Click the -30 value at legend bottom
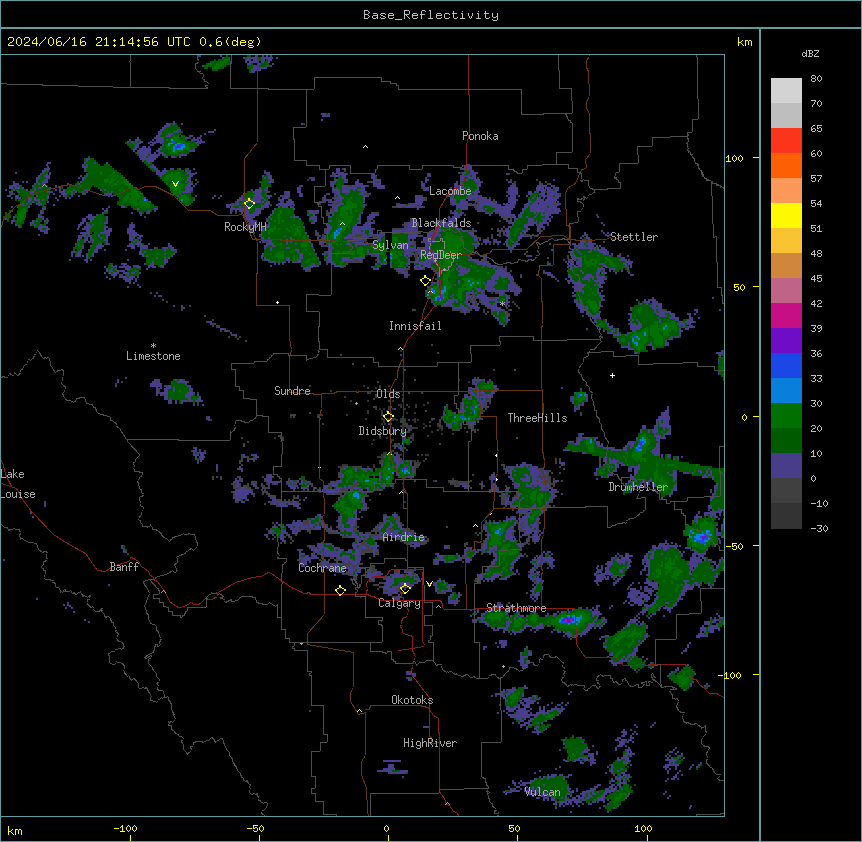The height and width of the screenshot is (842, 862). pos(819,528)
